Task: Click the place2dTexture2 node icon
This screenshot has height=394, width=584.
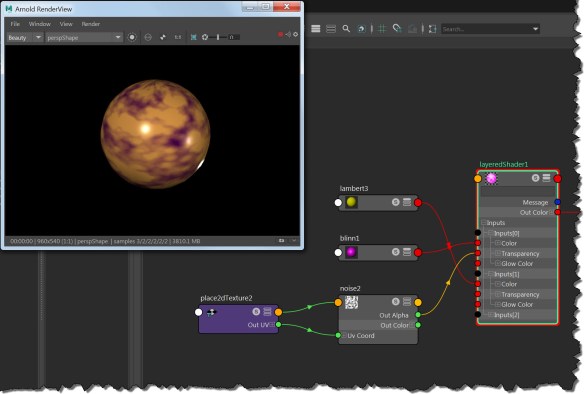Action: [x=212, y=312]
